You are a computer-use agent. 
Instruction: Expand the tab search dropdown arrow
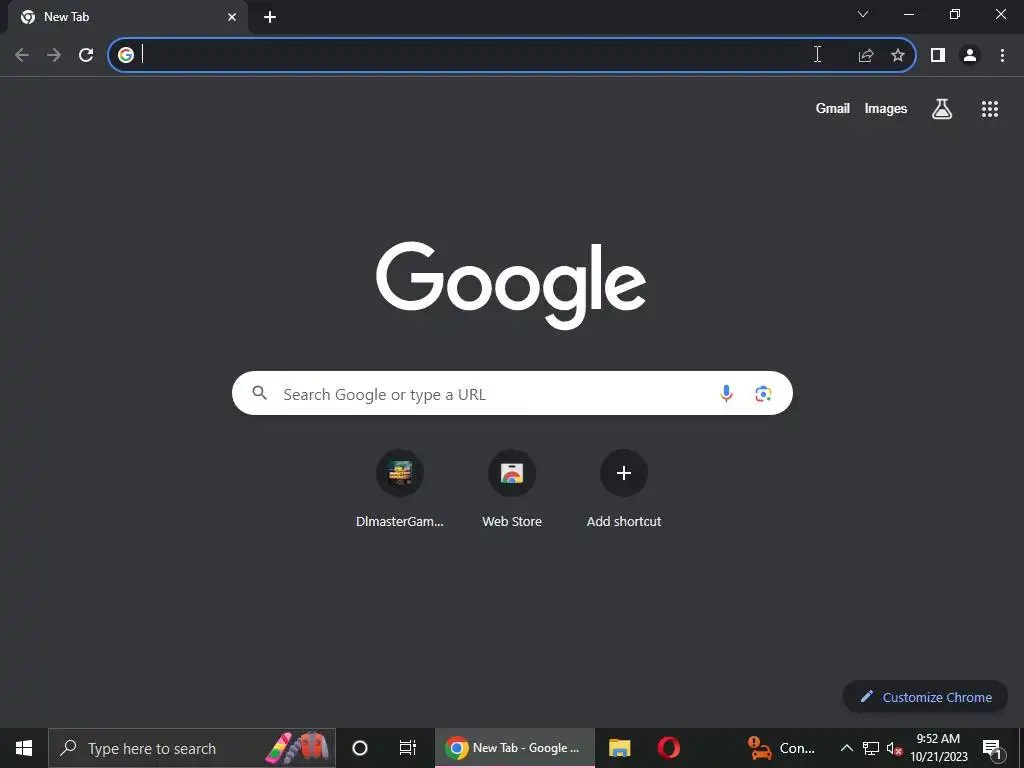[x=863, y=14]
